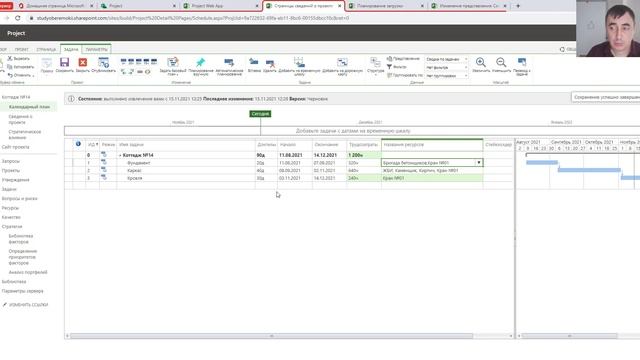Switch to the СТРАНИЦА ribbon tab

46,49
